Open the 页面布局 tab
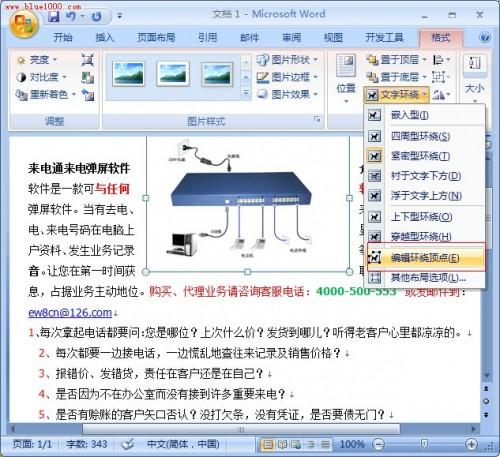The width and height of the screenshot is (500, 457). tap(156, 38)
